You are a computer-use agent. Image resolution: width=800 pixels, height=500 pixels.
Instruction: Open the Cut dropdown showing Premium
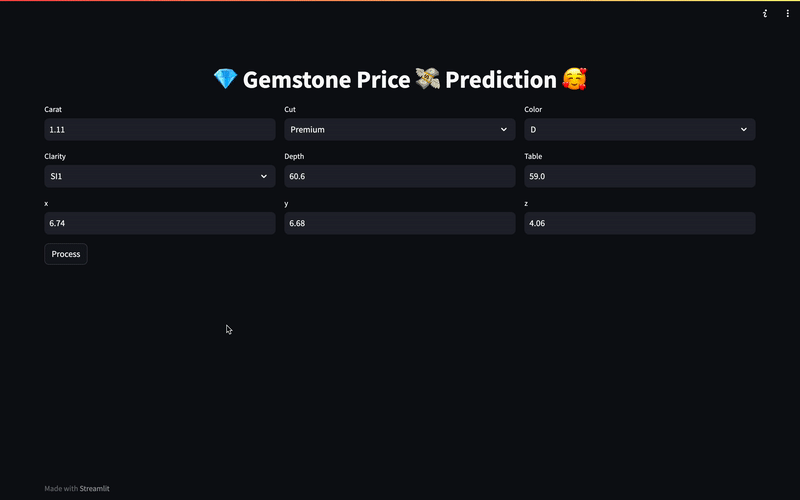point(399,130)
